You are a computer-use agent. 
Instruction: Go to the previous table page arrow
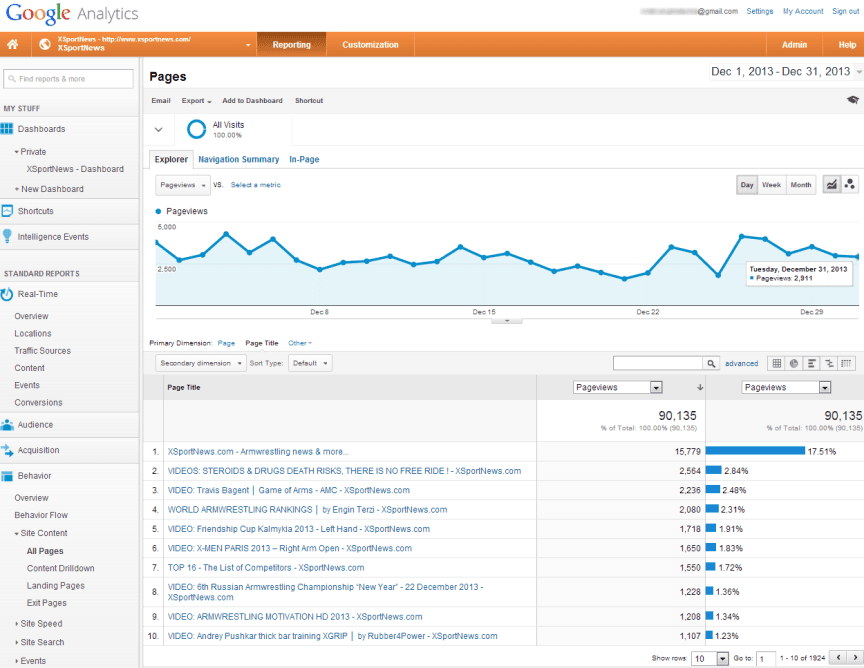[x=838, y=657]
